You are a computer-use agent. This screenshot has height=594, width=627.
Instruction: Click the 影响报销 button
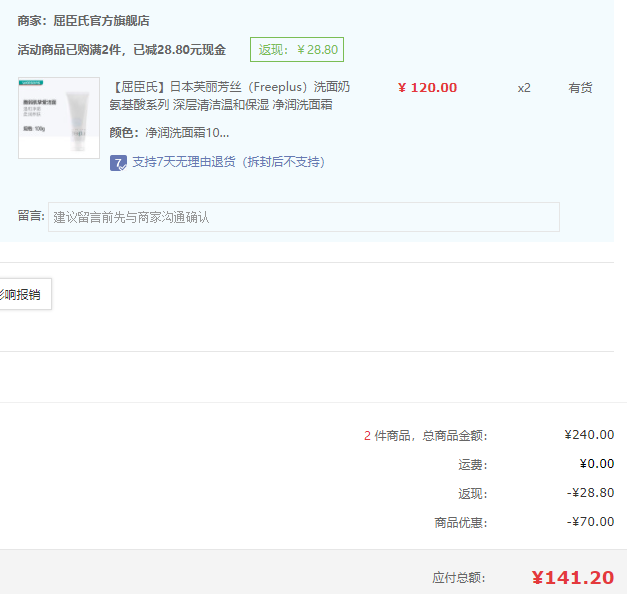(25, 294)
